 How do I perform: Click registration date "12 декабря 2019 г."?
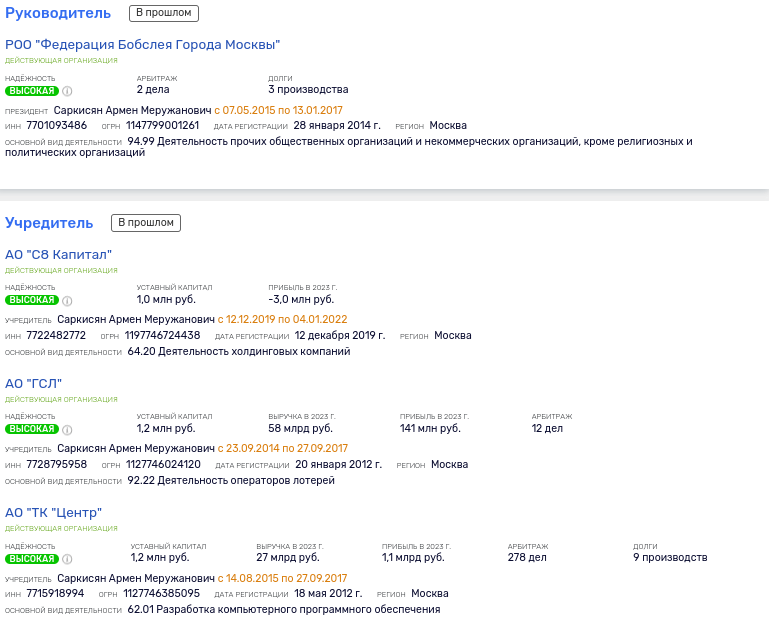pos(340,336)
